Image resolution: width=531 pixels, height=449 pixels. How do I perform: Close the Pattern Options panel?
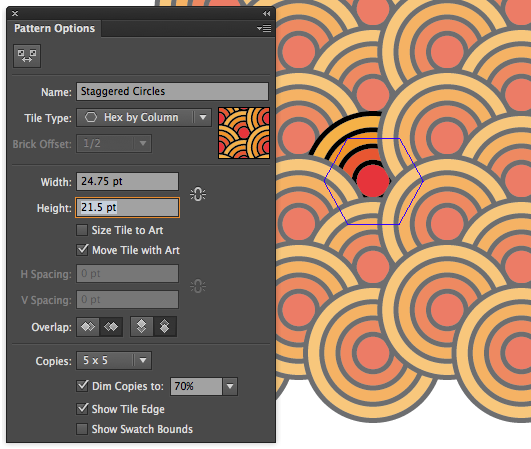15,14
